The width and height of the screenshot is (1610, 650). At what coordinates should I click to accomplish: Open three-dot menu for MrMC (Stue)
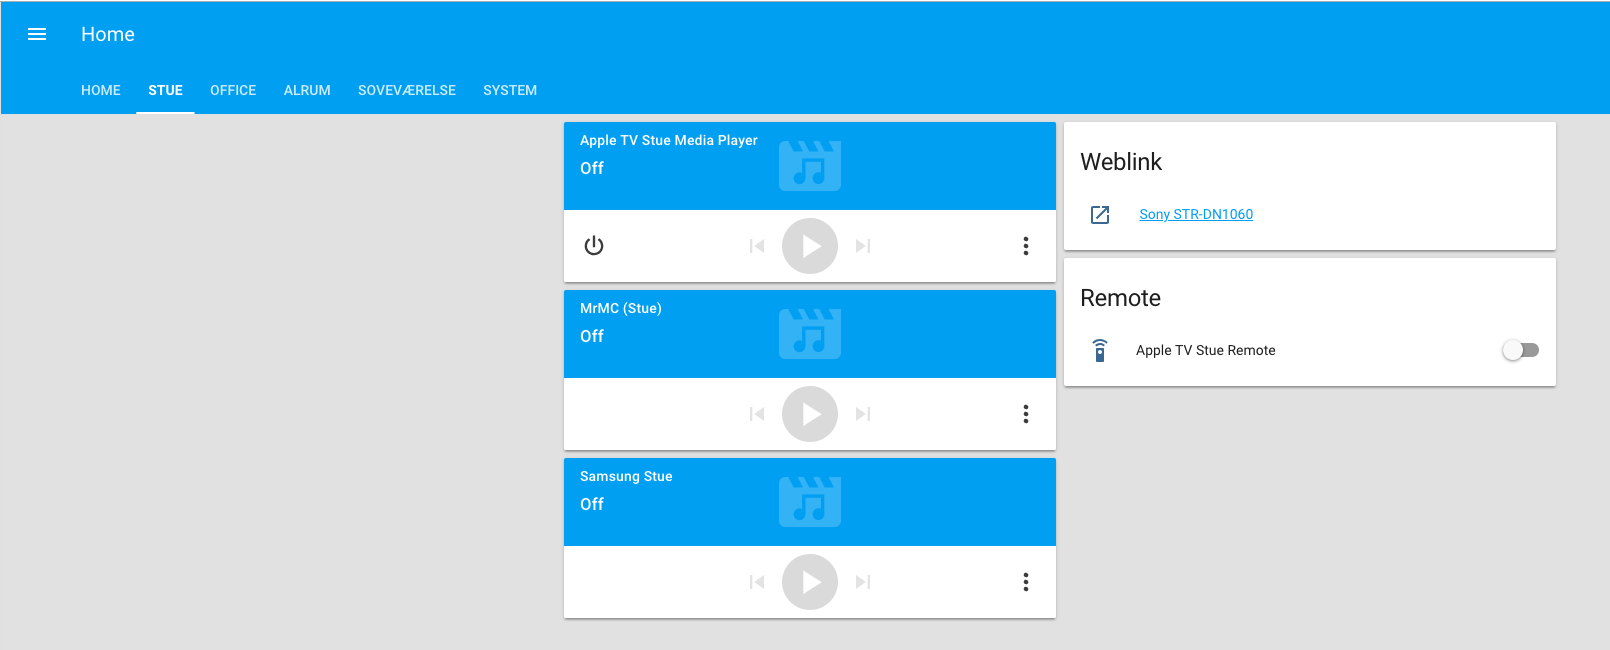[1025, 414]
